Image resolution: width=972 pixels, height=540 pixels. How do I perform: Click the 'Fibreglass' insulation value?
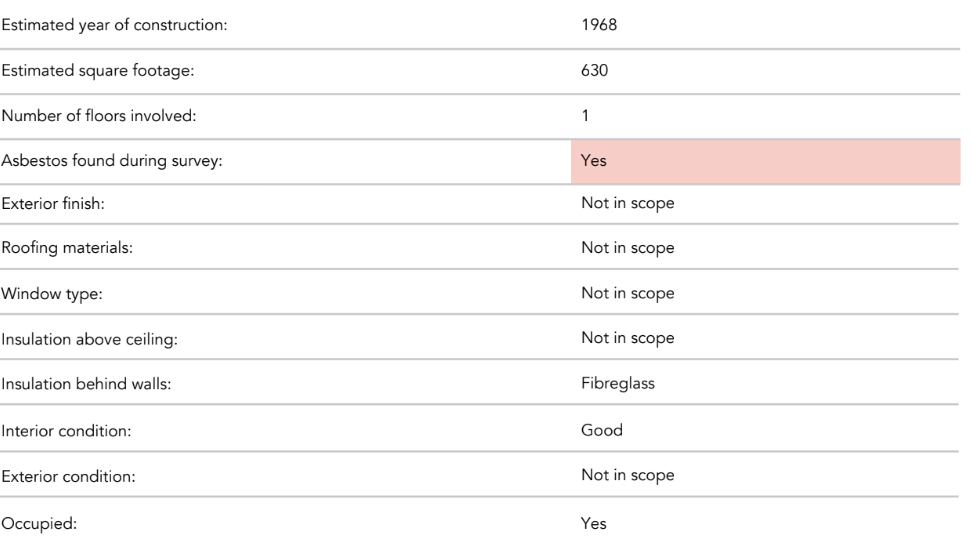617,384
